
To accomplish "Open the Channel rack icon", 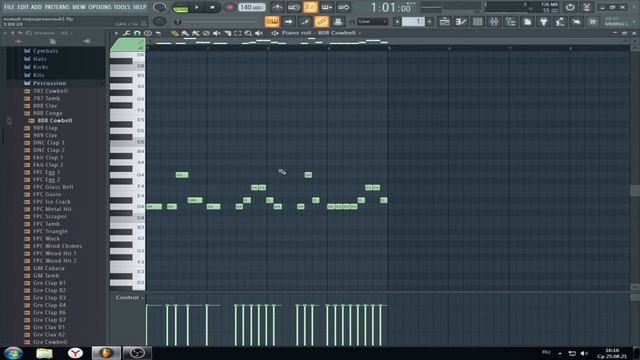I will (x=478, y=21).
